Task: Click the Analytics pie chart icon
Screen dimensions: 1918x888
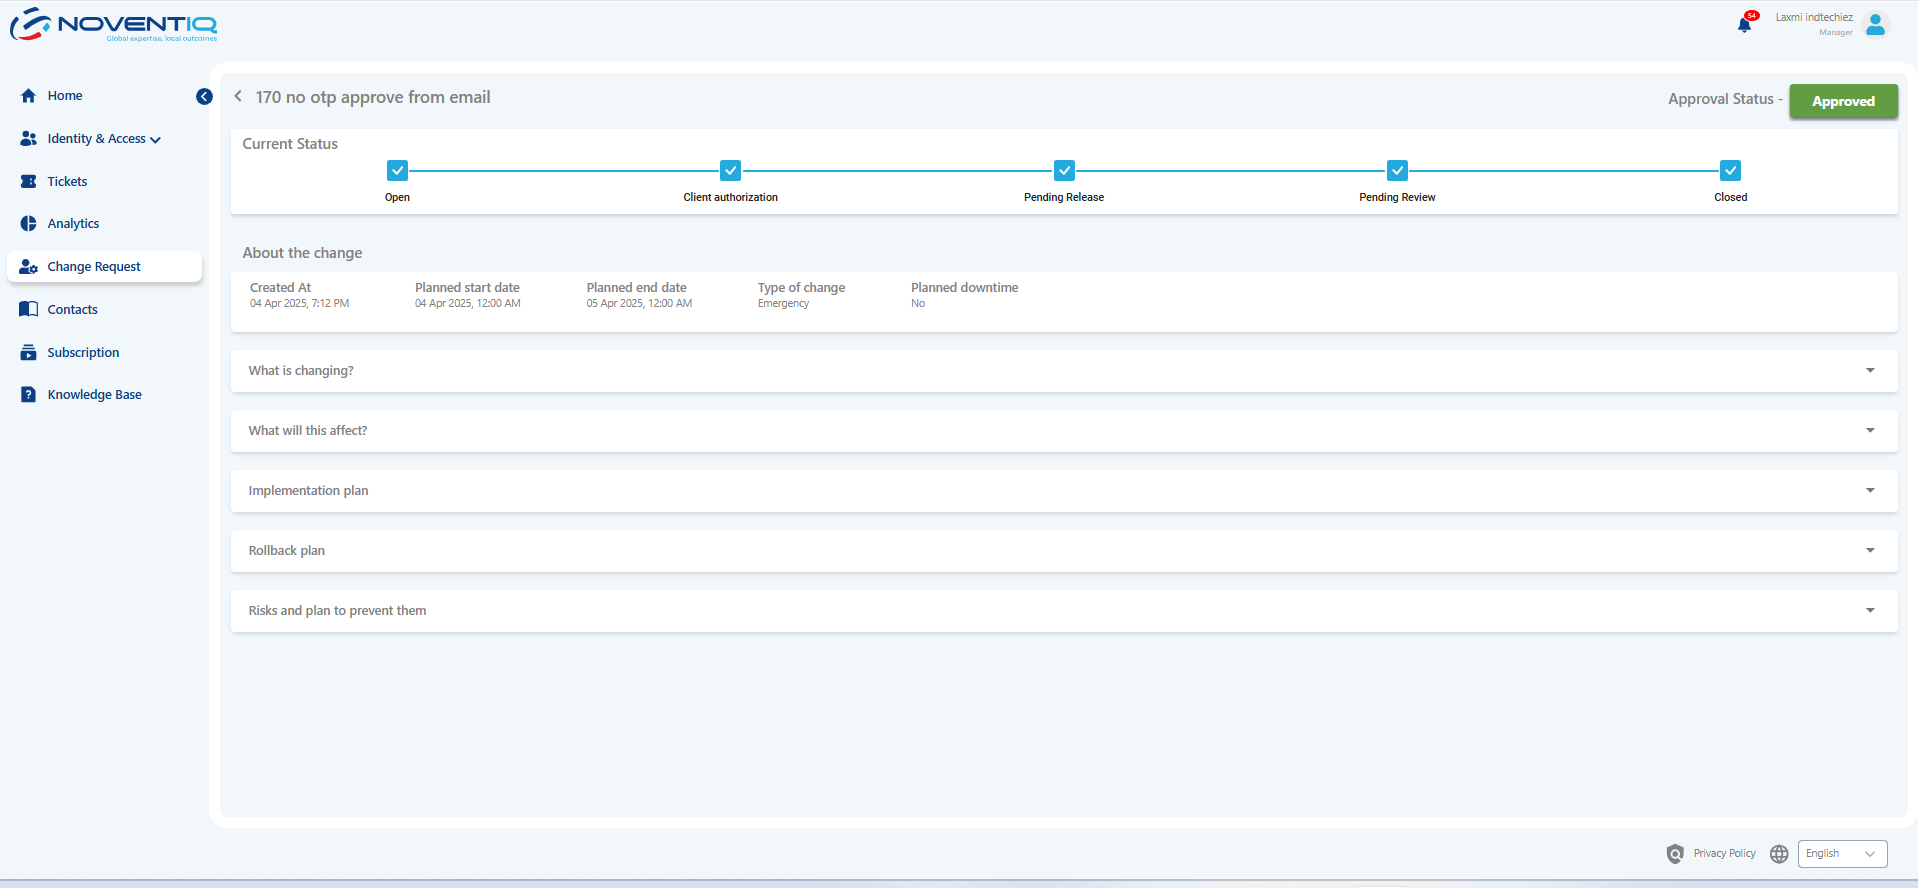Action: [29, 224]
